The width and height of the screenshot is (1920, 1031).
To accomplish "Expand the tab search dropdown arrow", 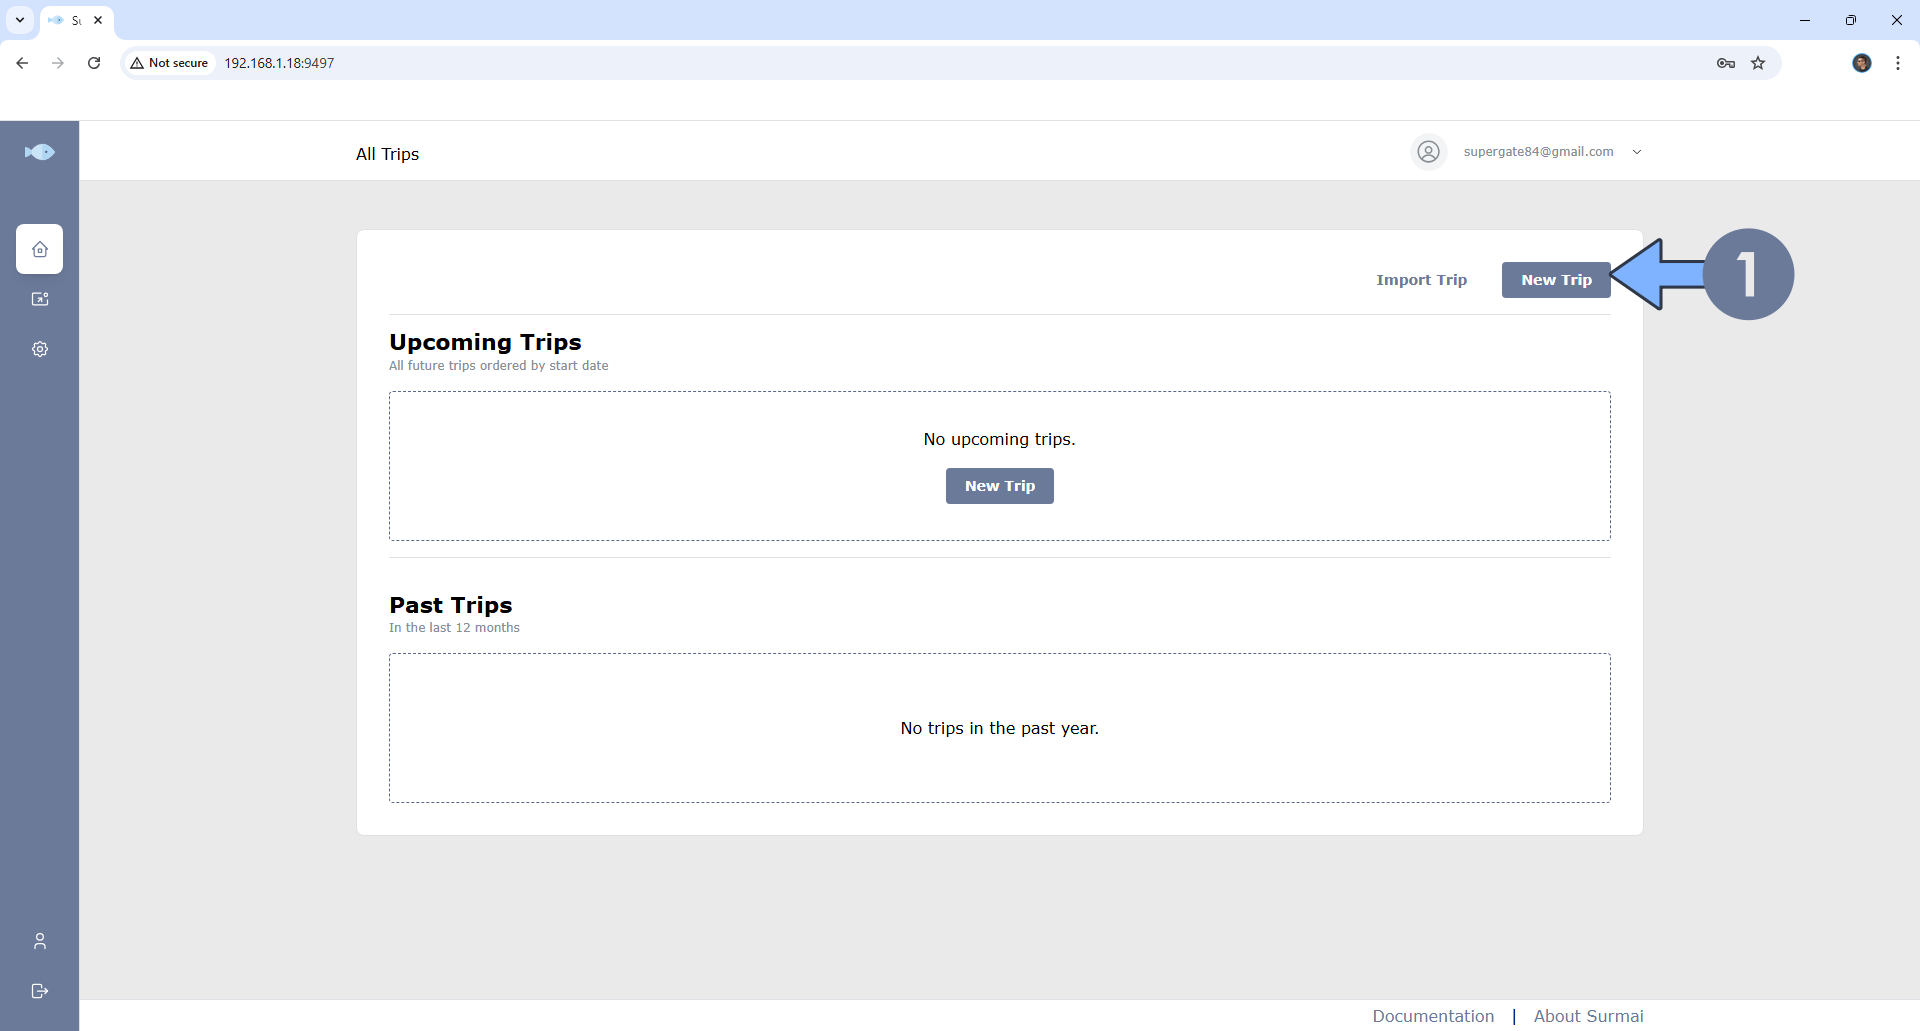I will (x=20, y=20).
